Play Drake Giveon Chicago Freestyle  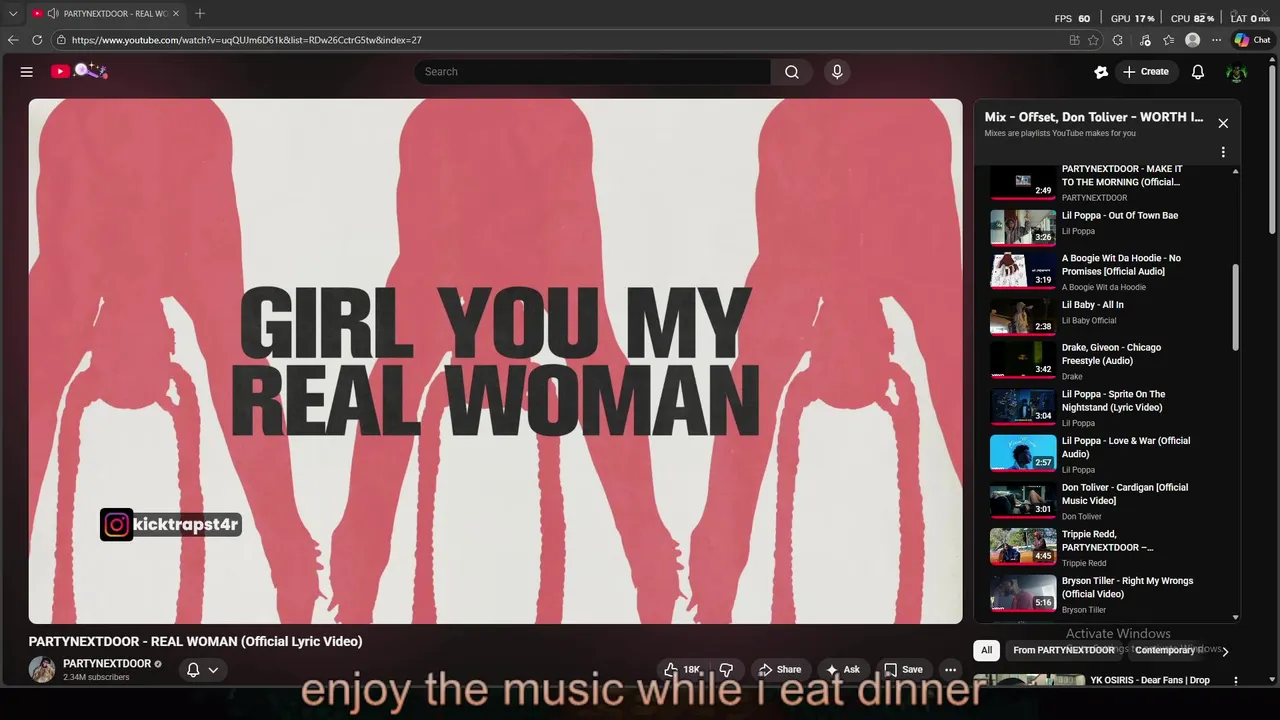coord(1105,361)
